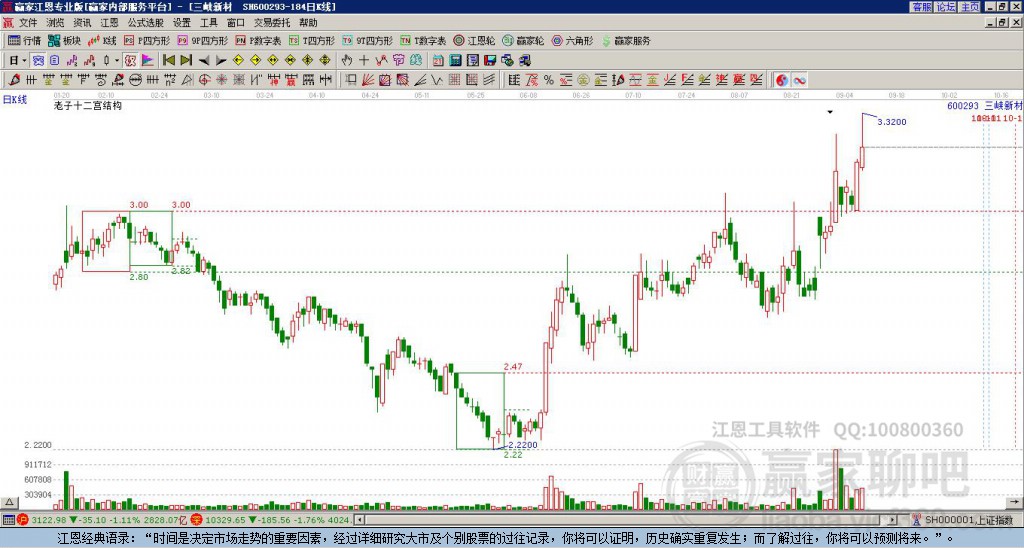The height and width of the screenshot is (548, 1024).
Task: Open the 工具 menu
Action: coord(208,23)
